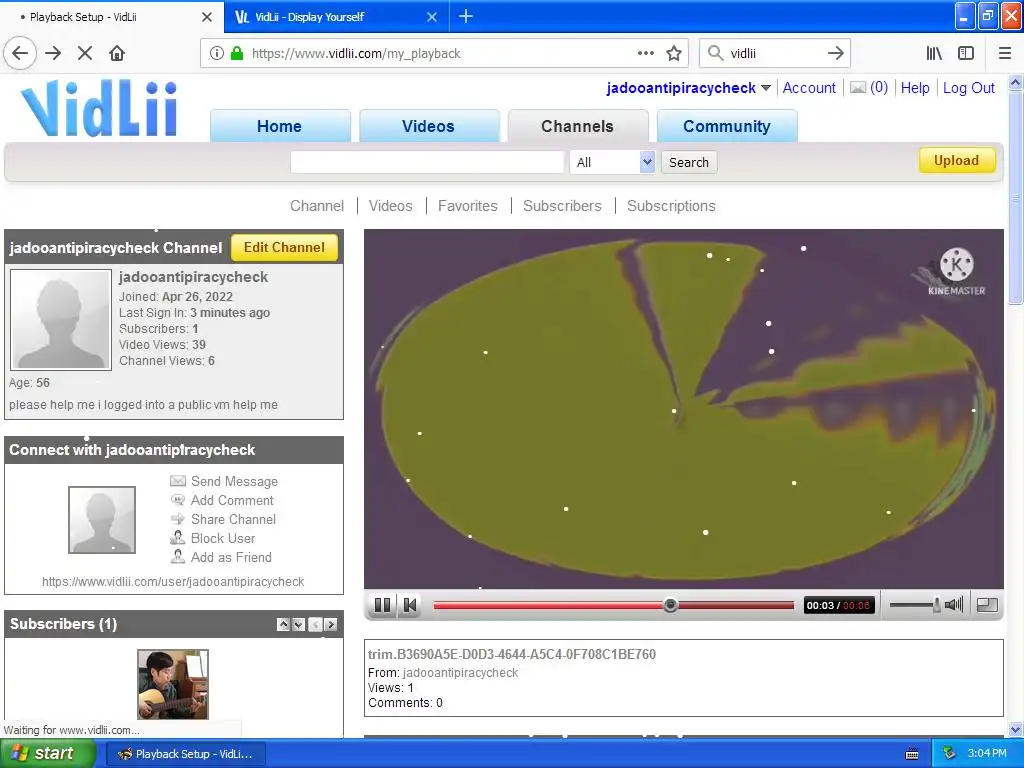The width and height of the screenshot is (1024, 768).
Task: Open the Videos tab
Action: point(428,126)
